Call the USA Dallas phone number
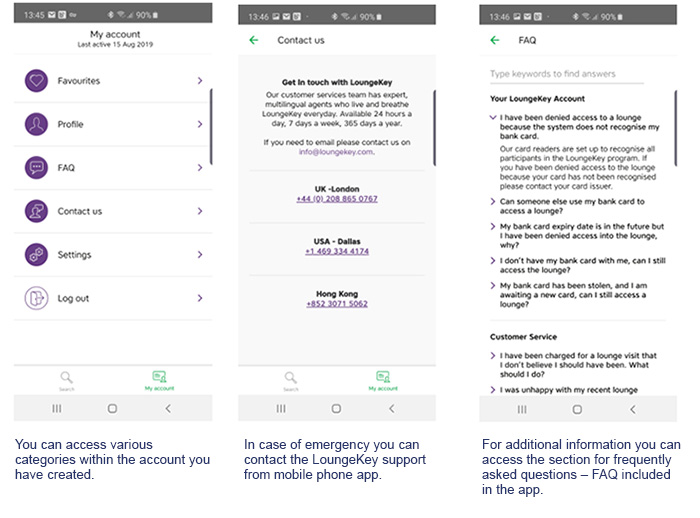Viewport: 700px width, 518px height. coord(336,252)
